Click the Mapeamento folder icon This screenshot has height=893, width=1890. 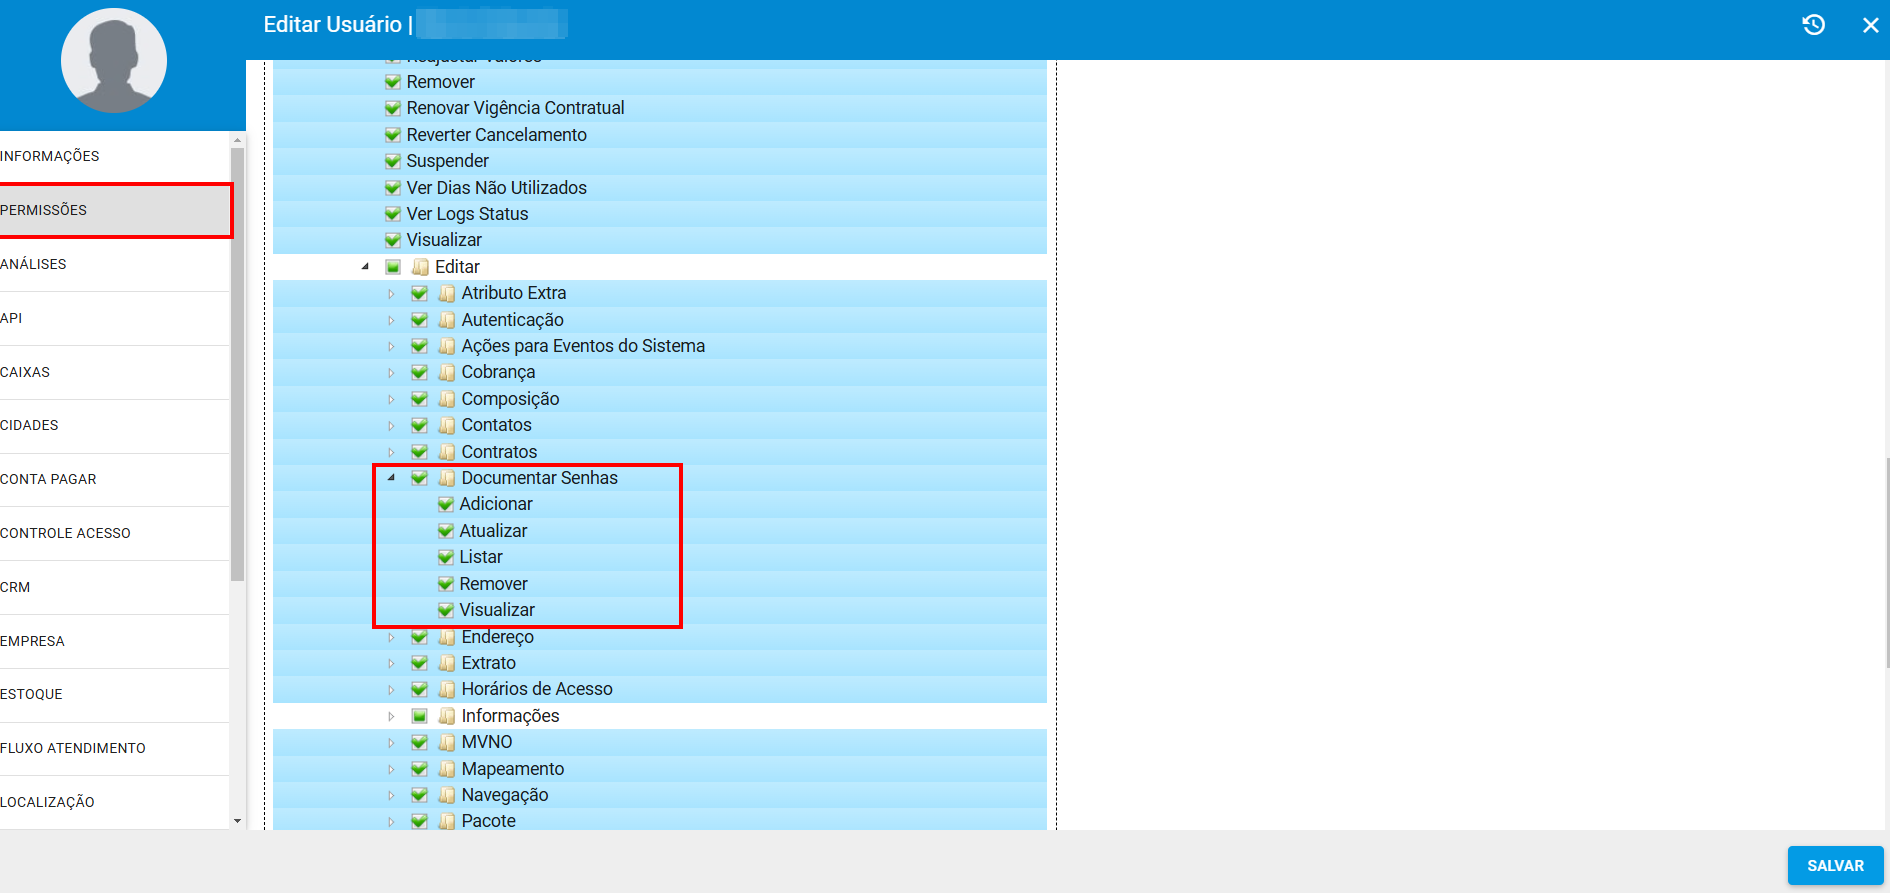[447, 769]
